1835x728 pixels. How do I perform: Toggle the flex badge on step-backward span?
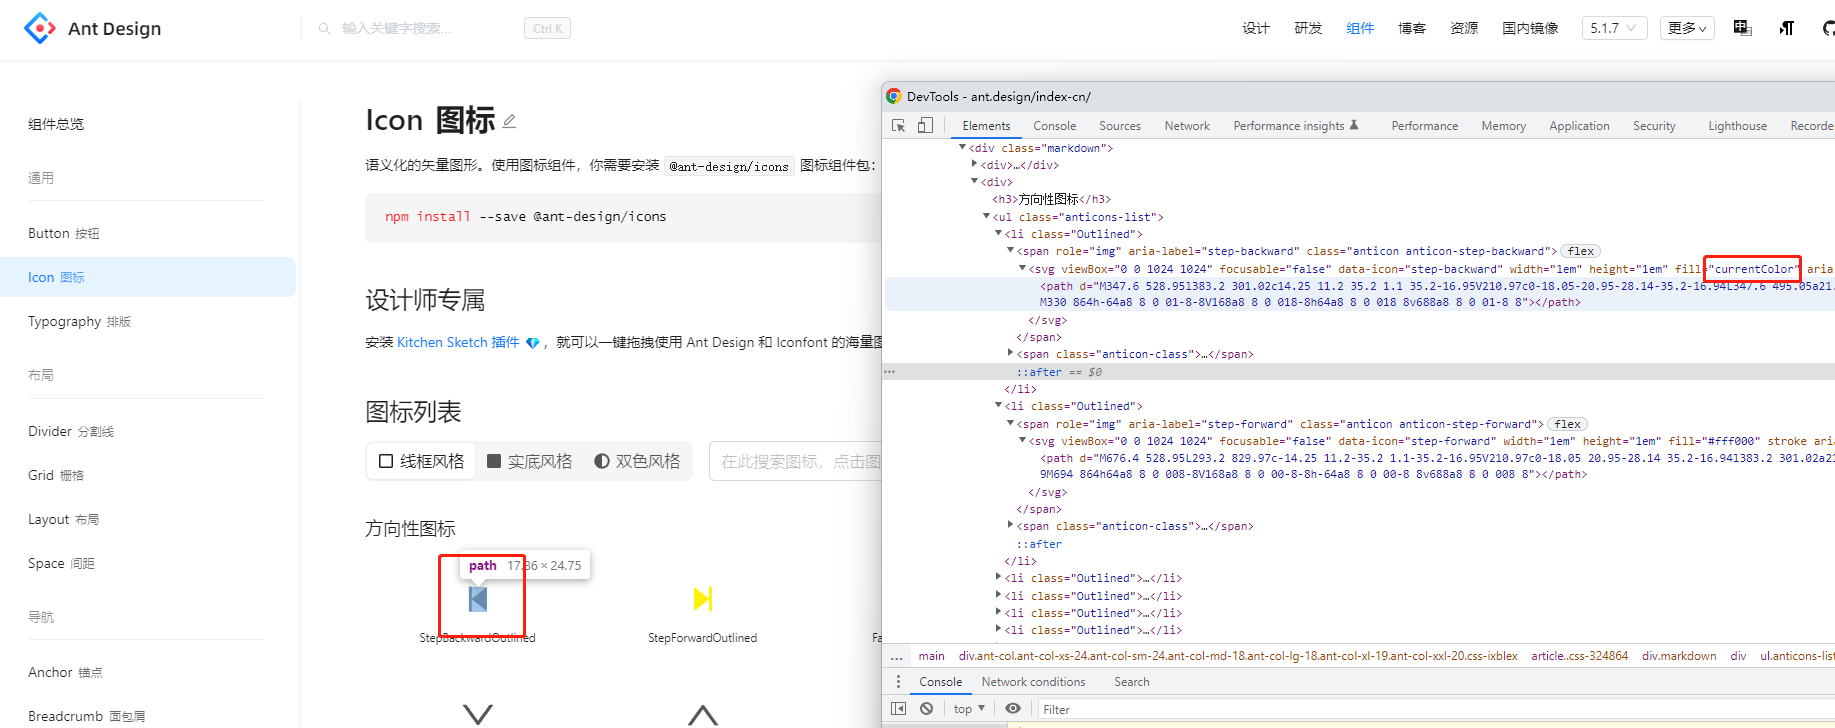tap(1581, 251)
